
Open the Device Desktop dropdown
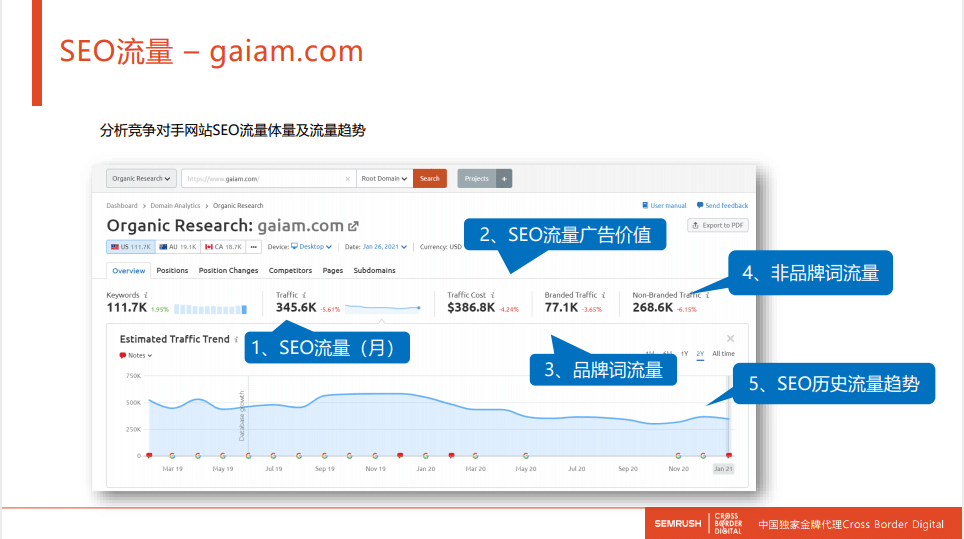[x=312, y=247]
